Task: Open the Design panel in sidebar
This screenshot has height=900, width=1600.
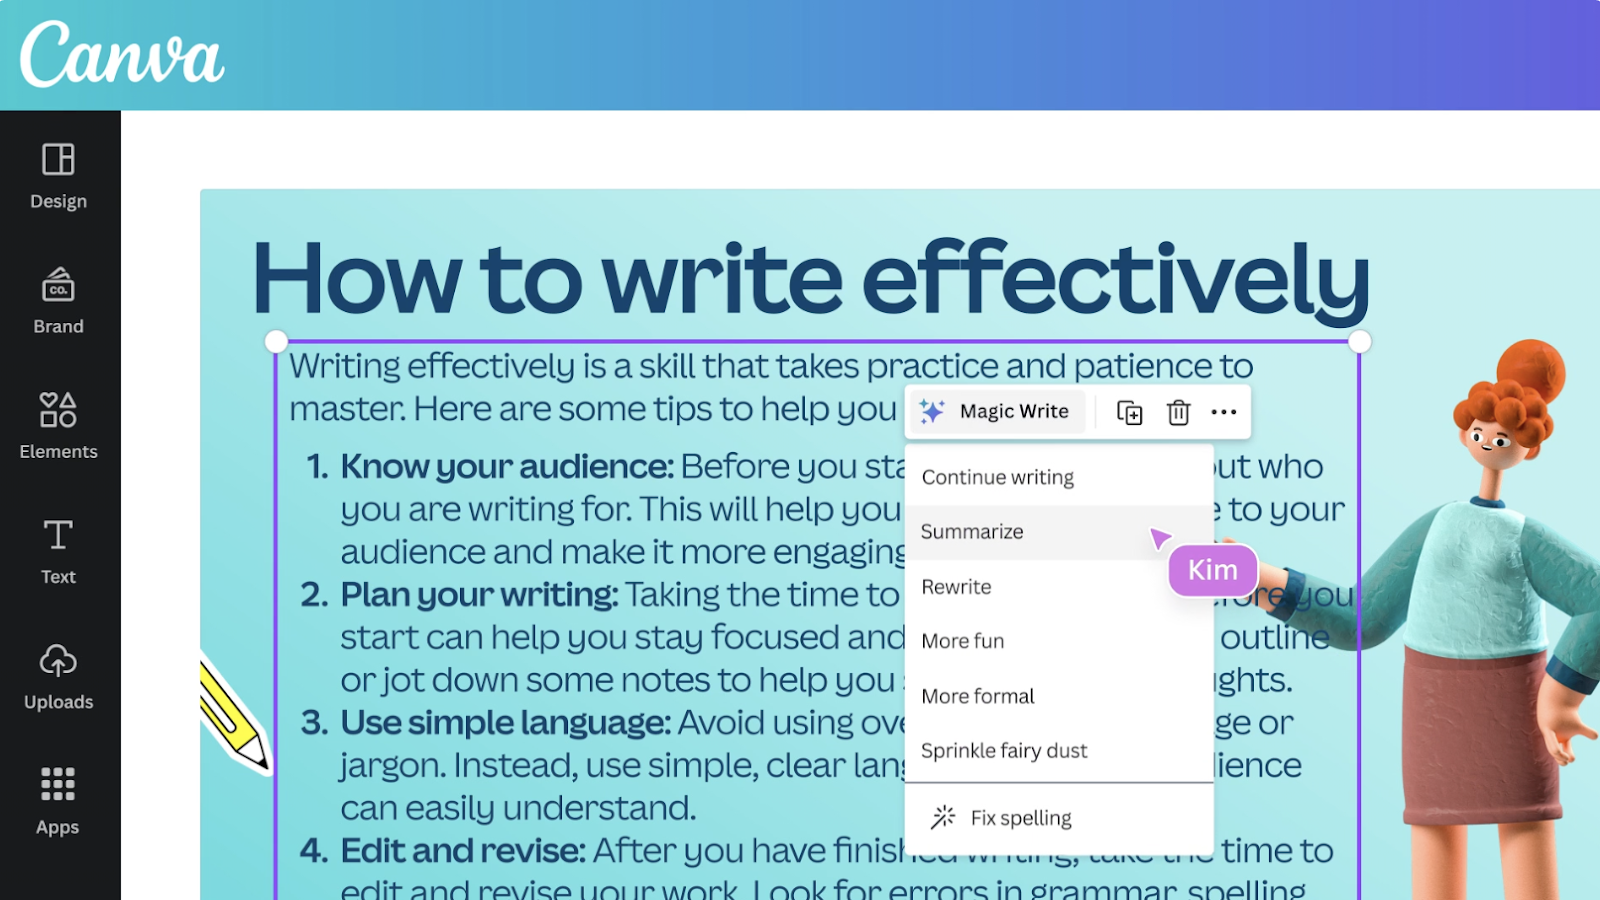Action: click(58, 176)
